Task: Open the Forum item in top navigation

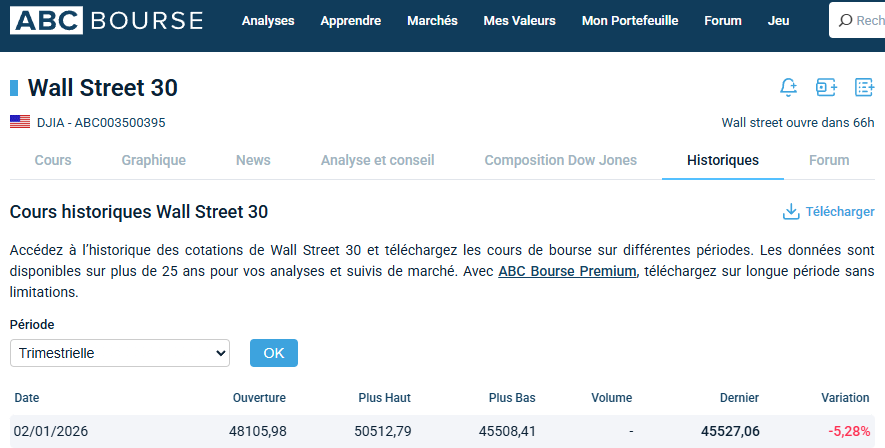Action: click(x=722, y=21)
